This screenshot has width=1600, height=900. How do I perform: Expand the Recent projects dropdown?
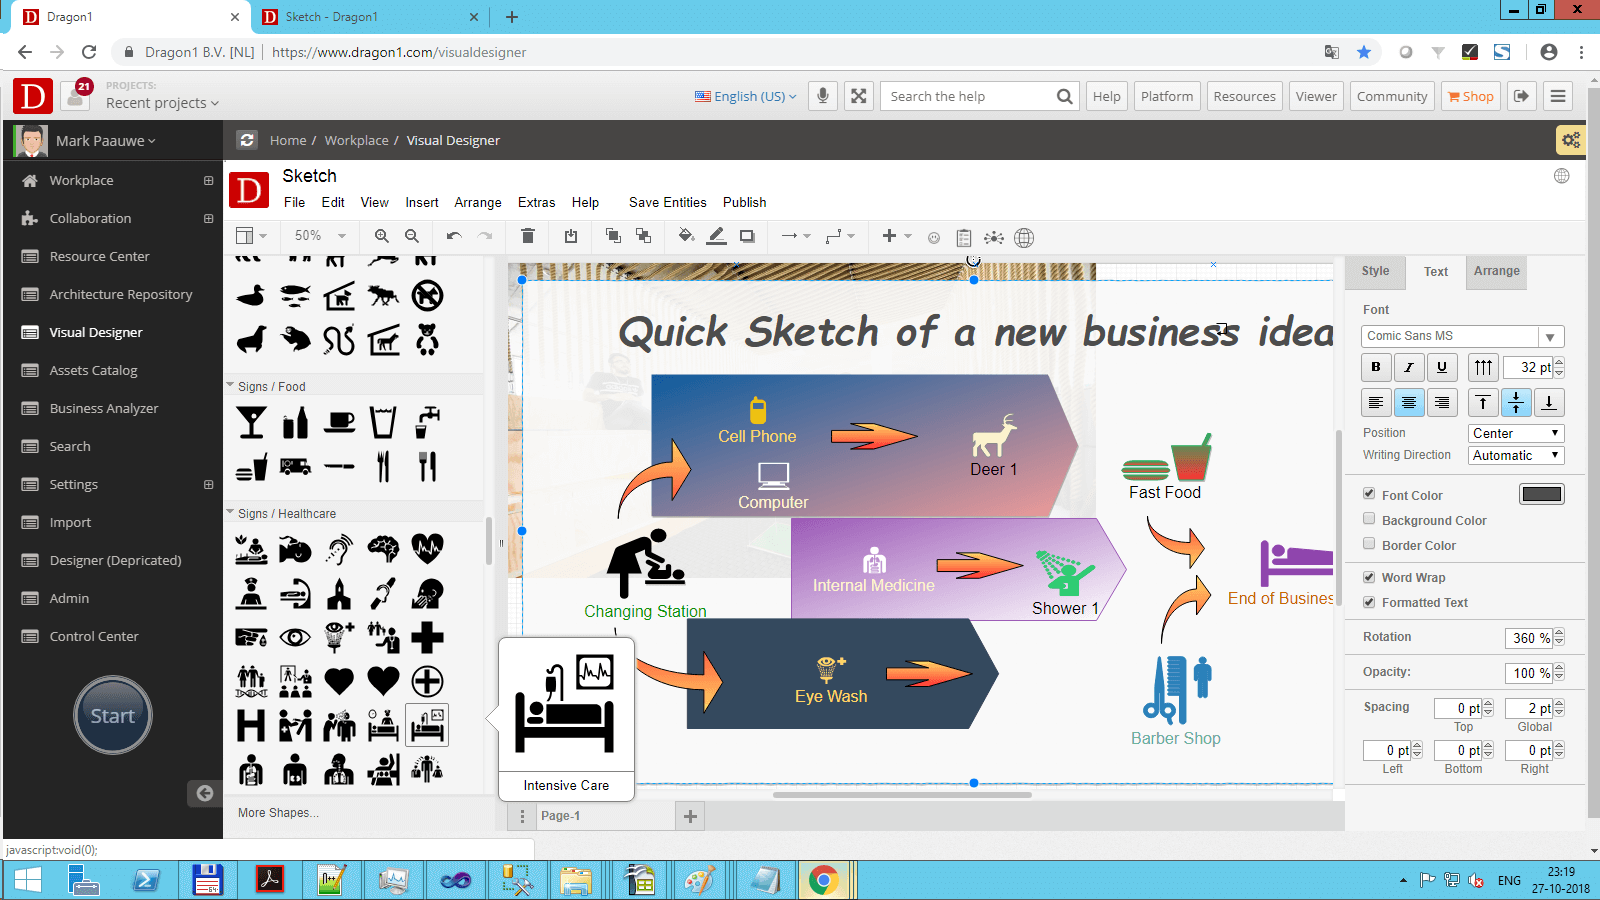click(x=162, y=102)
